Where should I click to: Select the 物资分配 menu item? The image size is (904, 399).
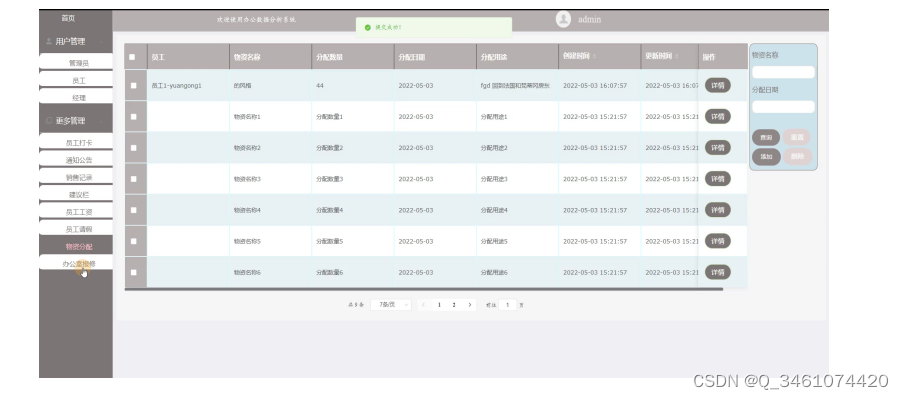pyautogui.click(x=76, y=247)
